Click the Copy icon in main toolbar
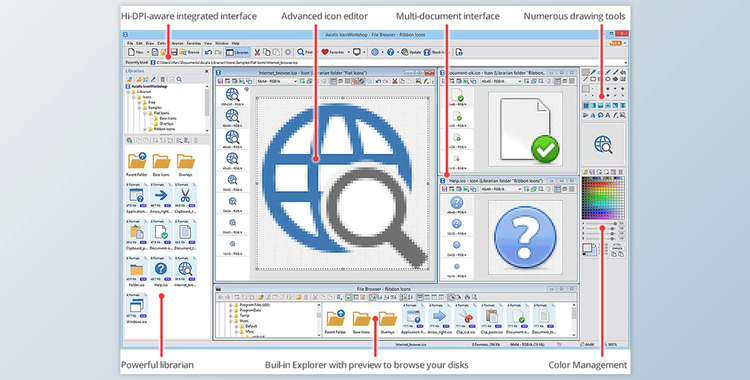This screenshot has width=750, height=380. pos(266,52)
